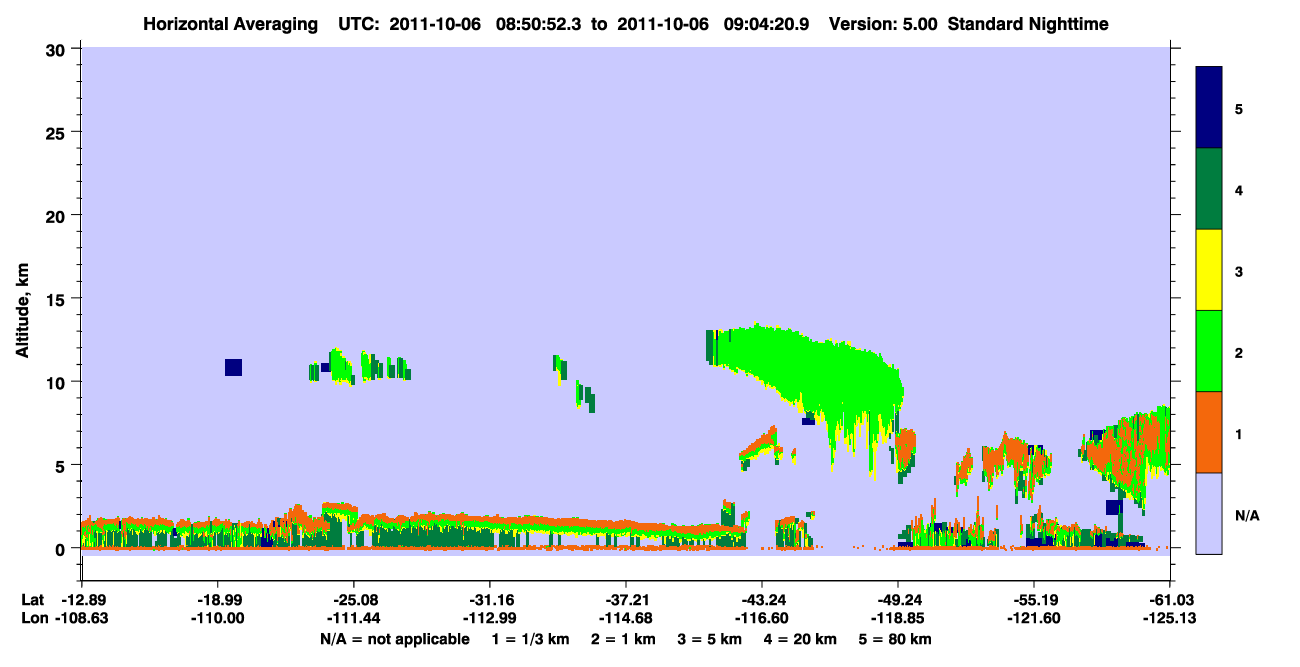This screenshot has width=1300, height=667.
Task: Click longitude value -111.44
Action: click(354, 619)
